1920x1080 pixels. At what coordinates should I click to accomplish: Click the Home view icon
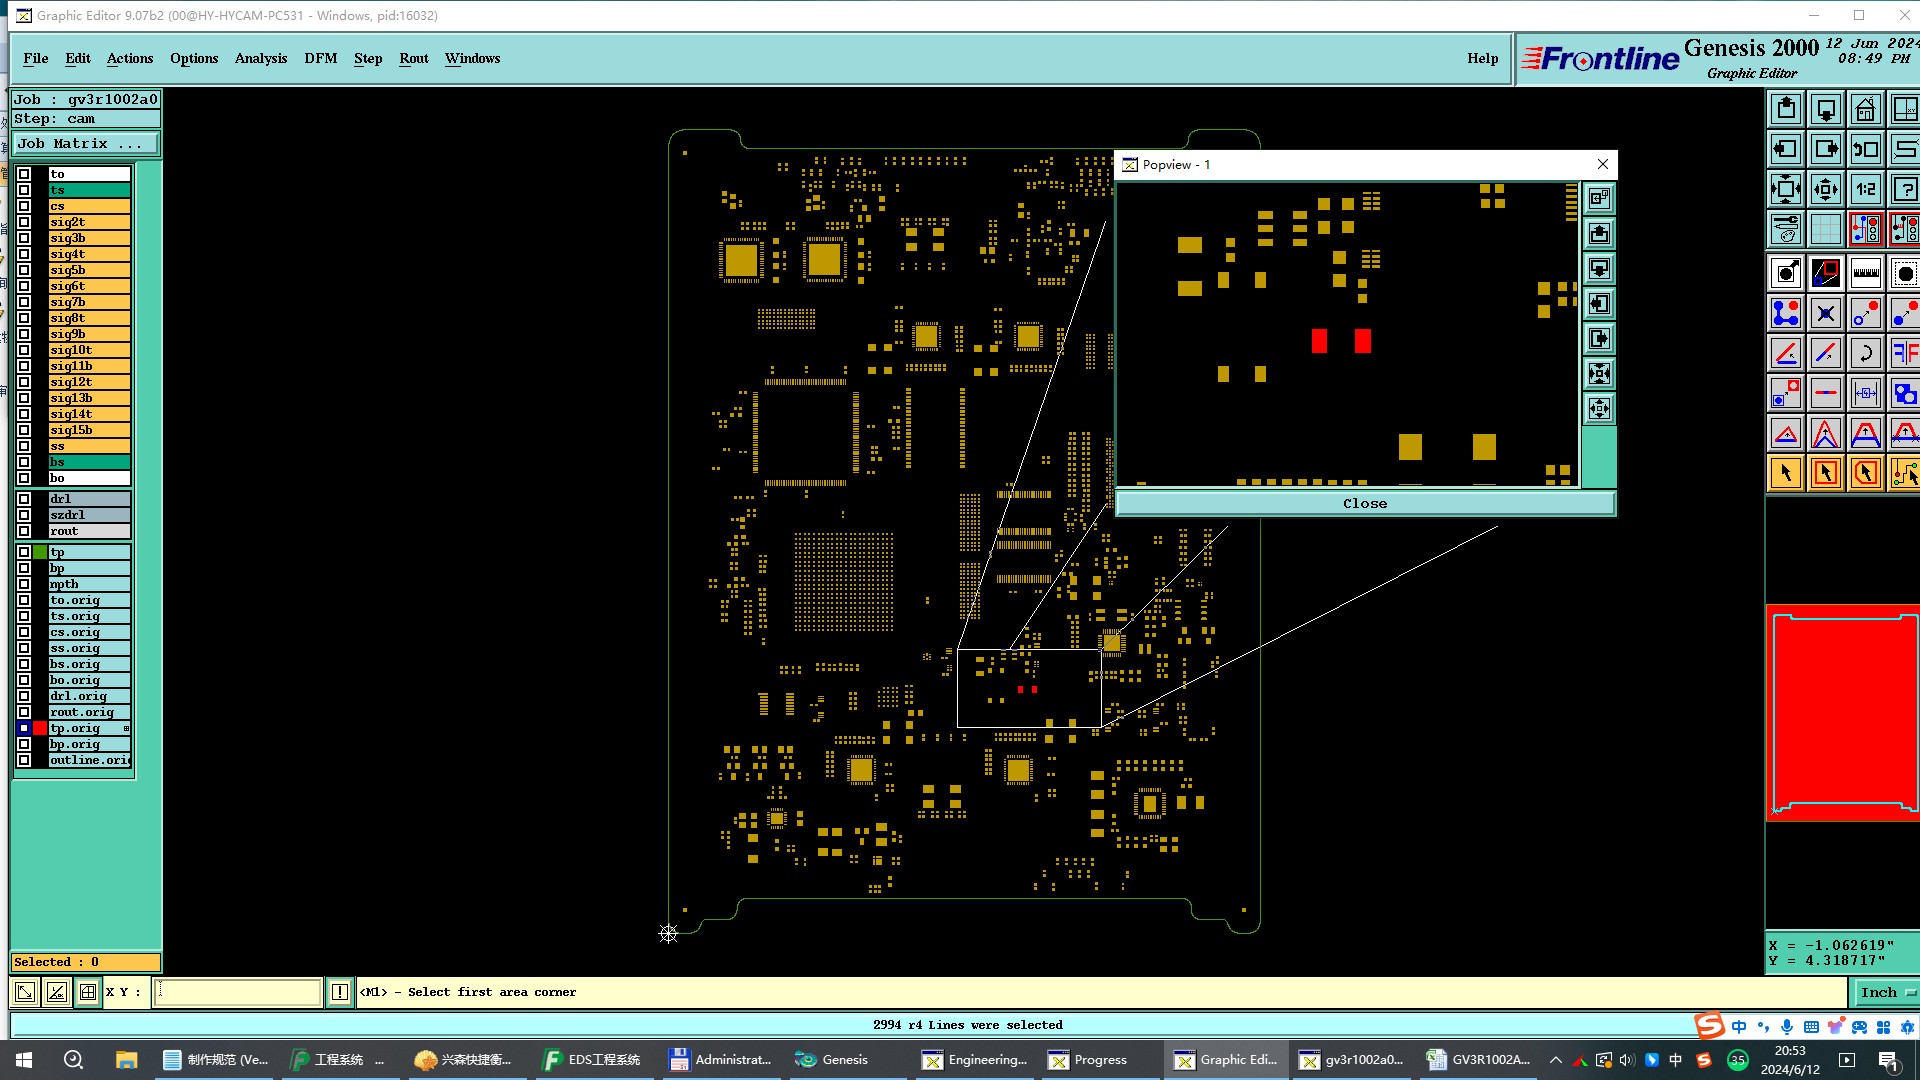pos(1865,109)
